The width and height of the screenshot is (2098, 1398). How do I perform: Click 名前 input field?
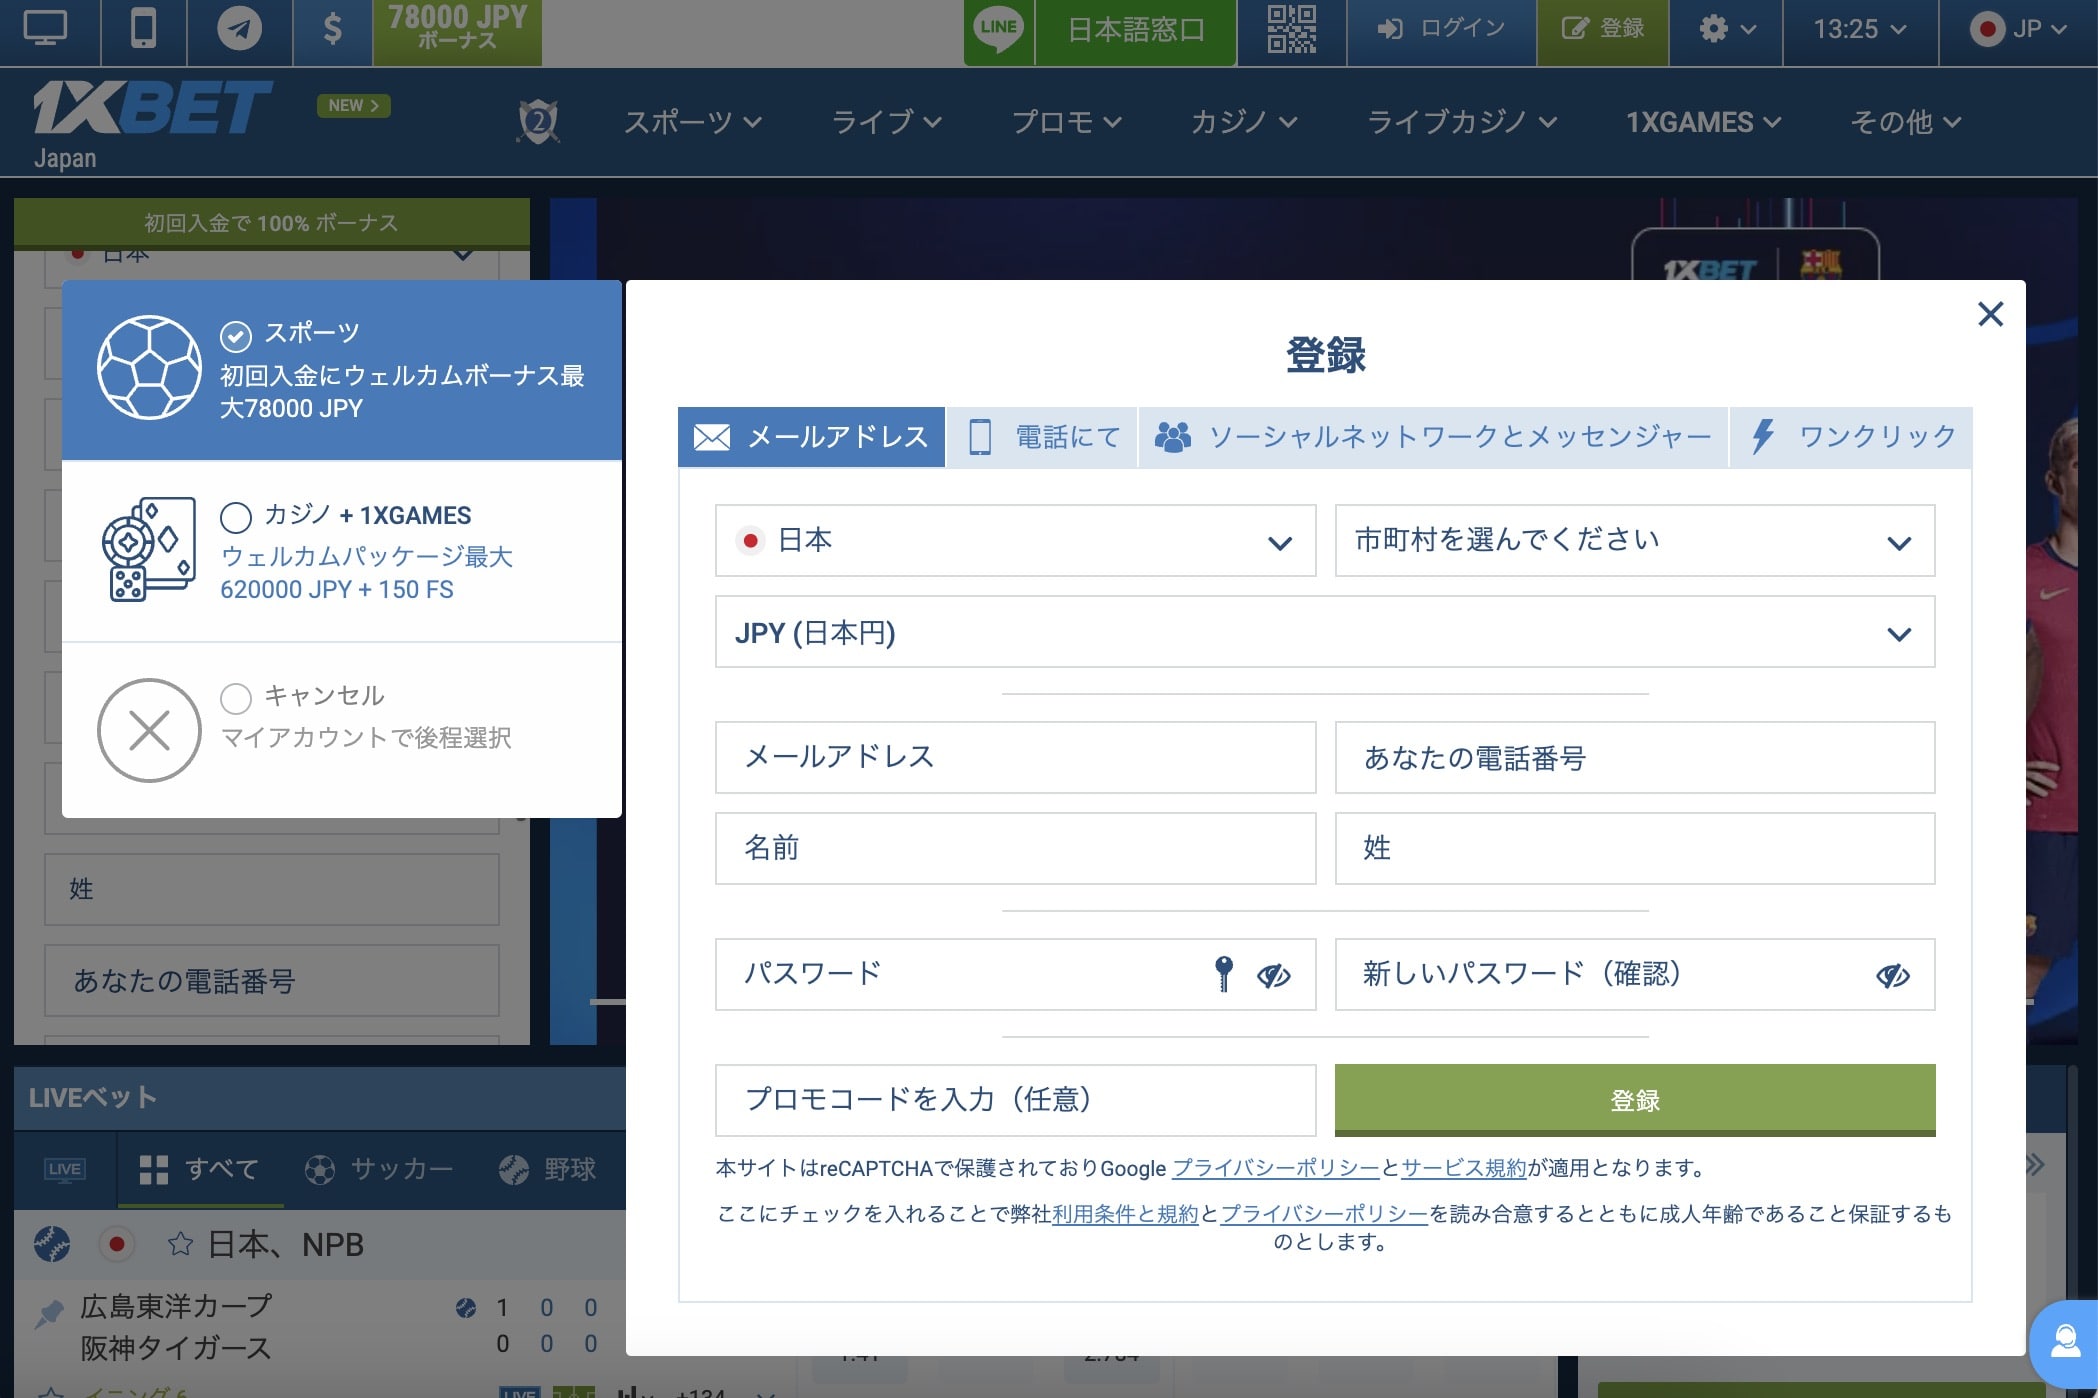pos(1015,848)
